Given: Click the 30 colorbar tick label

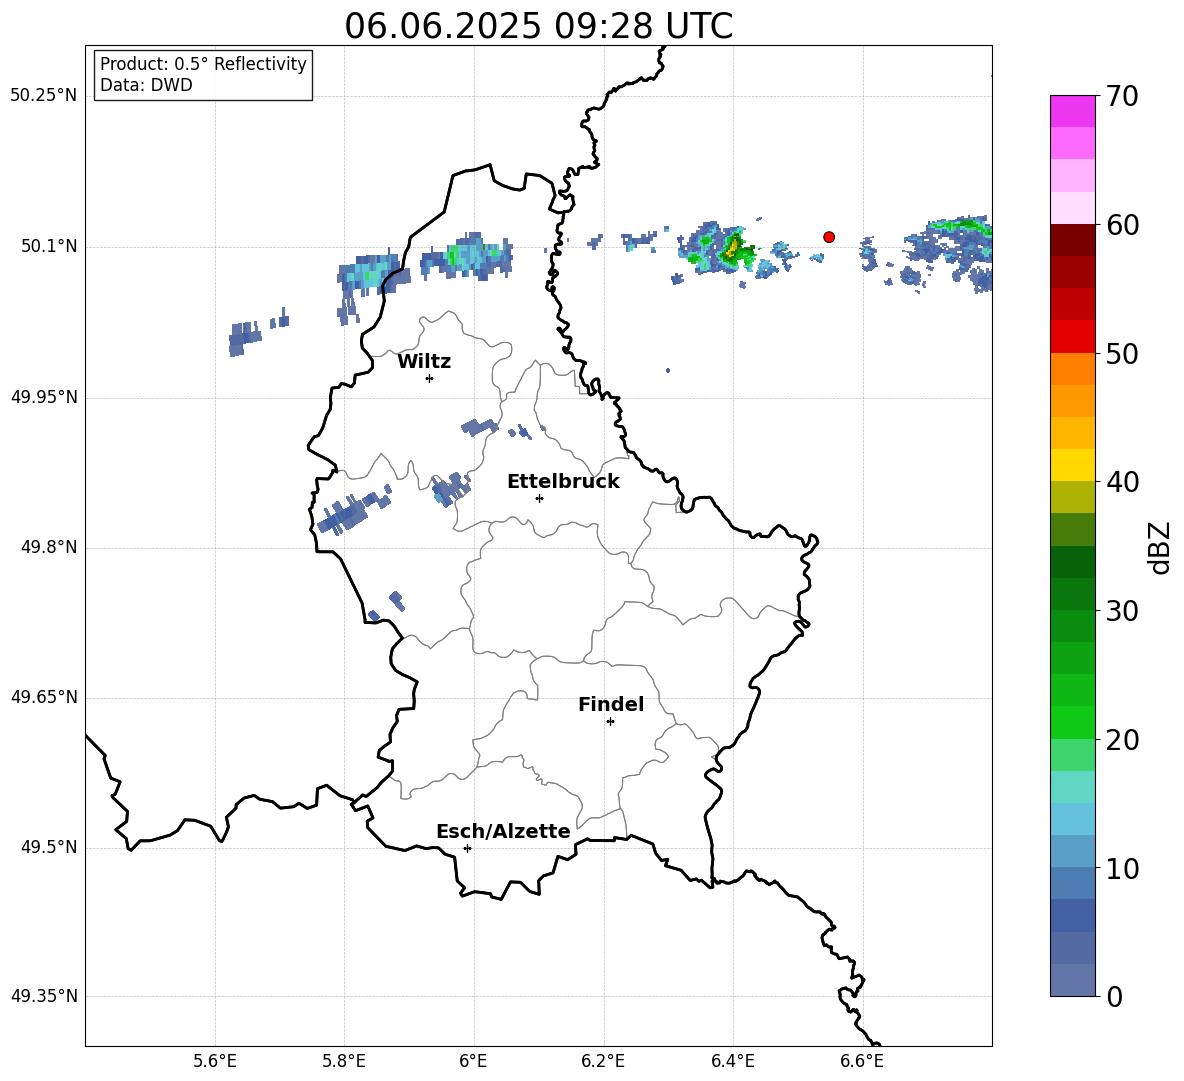Looking at the screenshot, I should coord(1121,611).
